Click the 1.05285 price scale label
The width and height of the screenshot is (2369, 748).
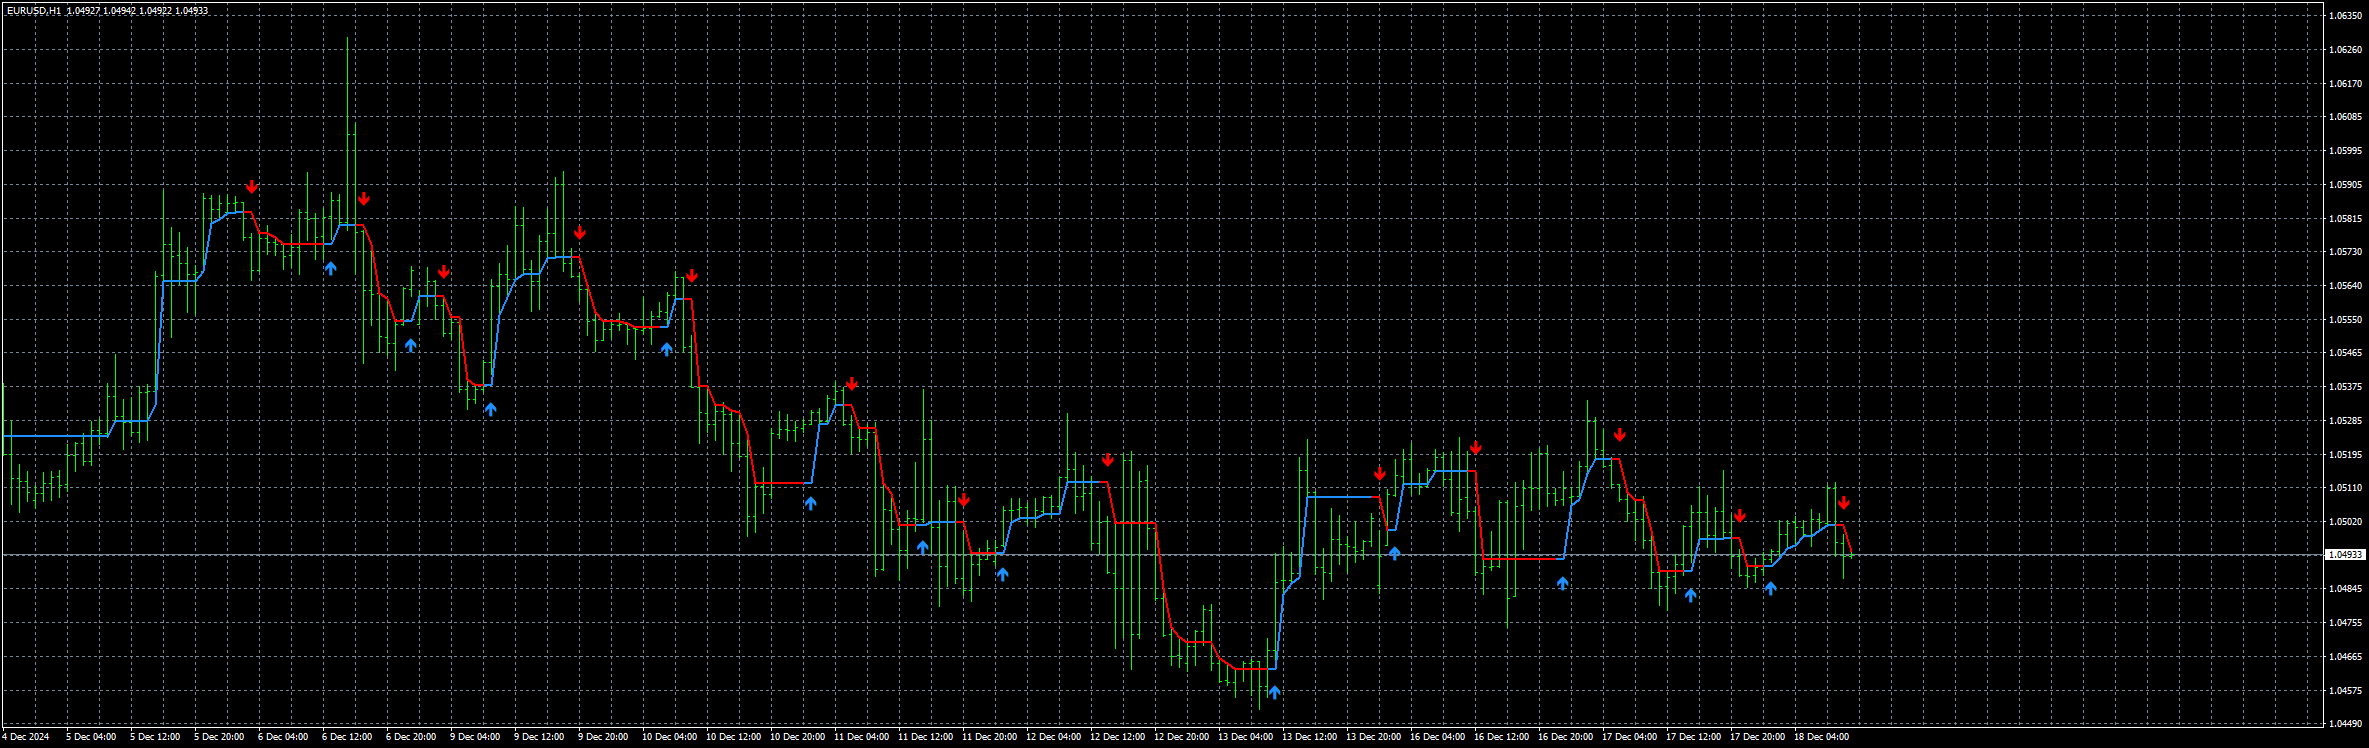point(2346,421)
